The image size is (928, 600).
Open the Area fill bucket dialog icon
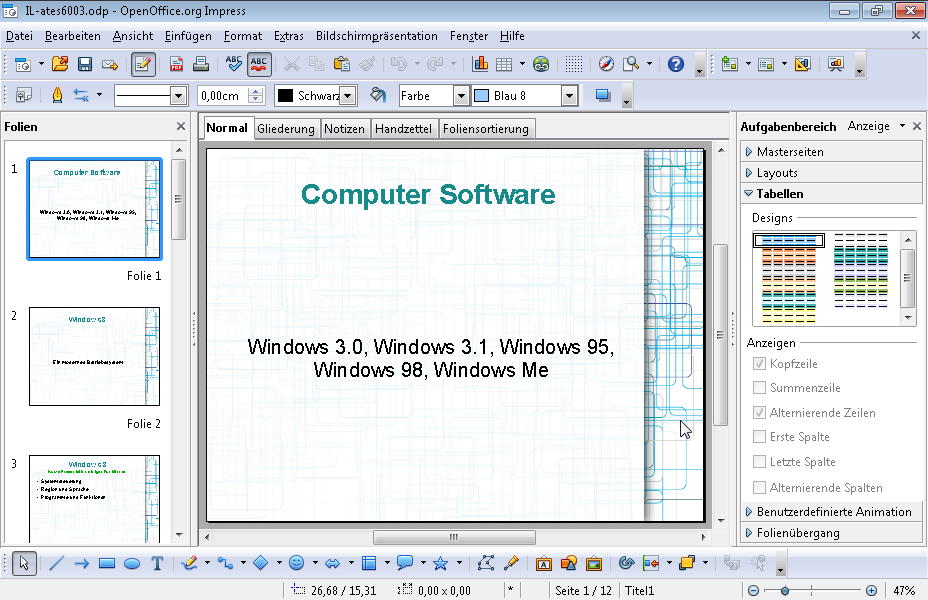378,95
